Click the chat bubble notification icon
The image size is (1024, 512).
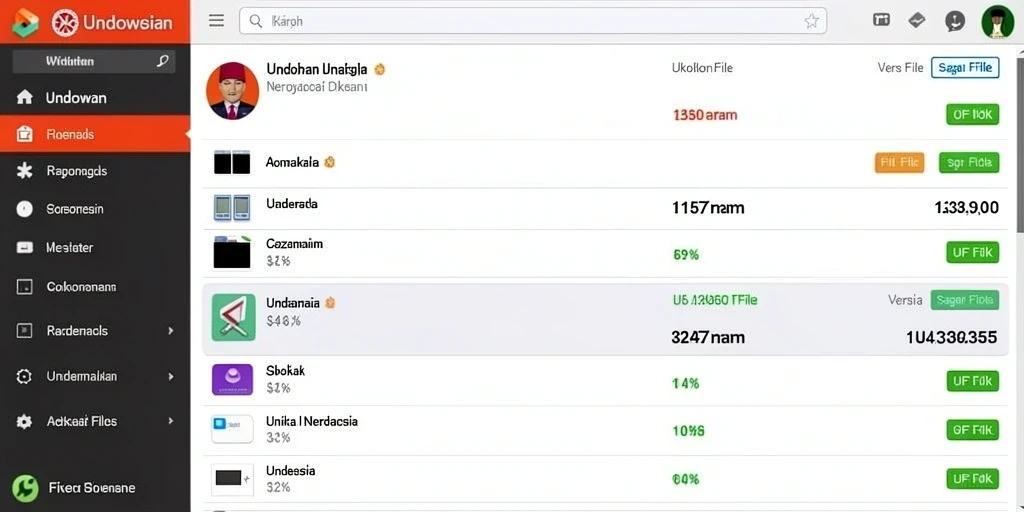pos(955,21)
